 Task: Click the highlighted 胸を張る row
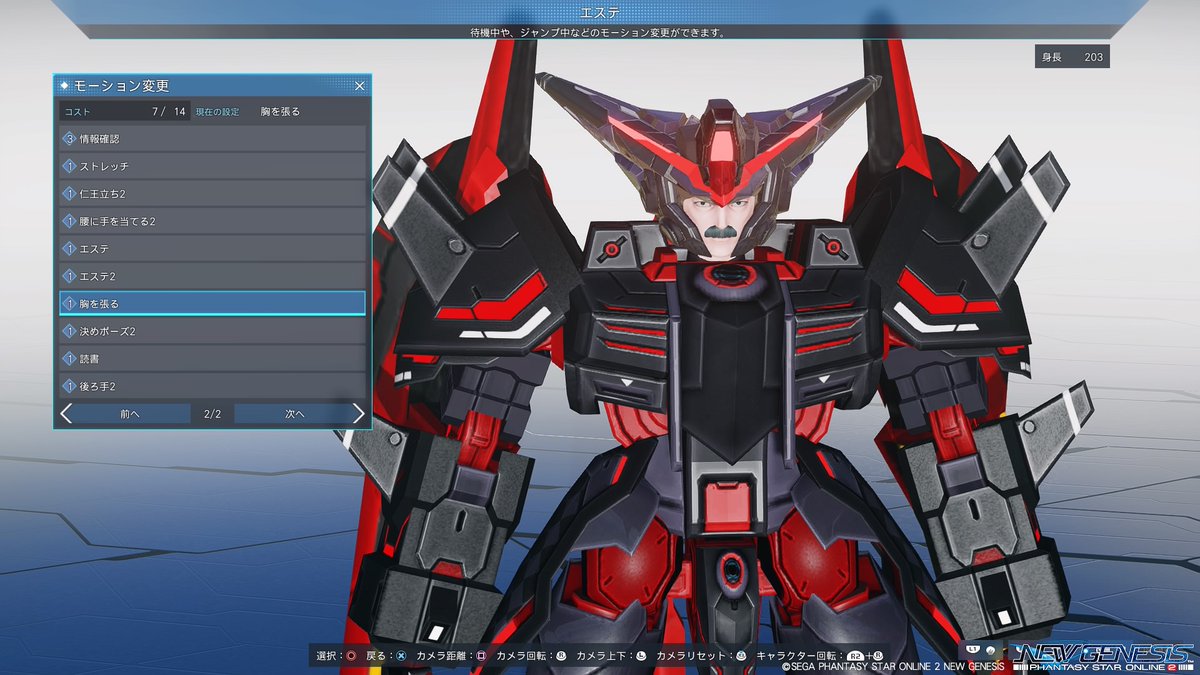[x=212, y=303]
